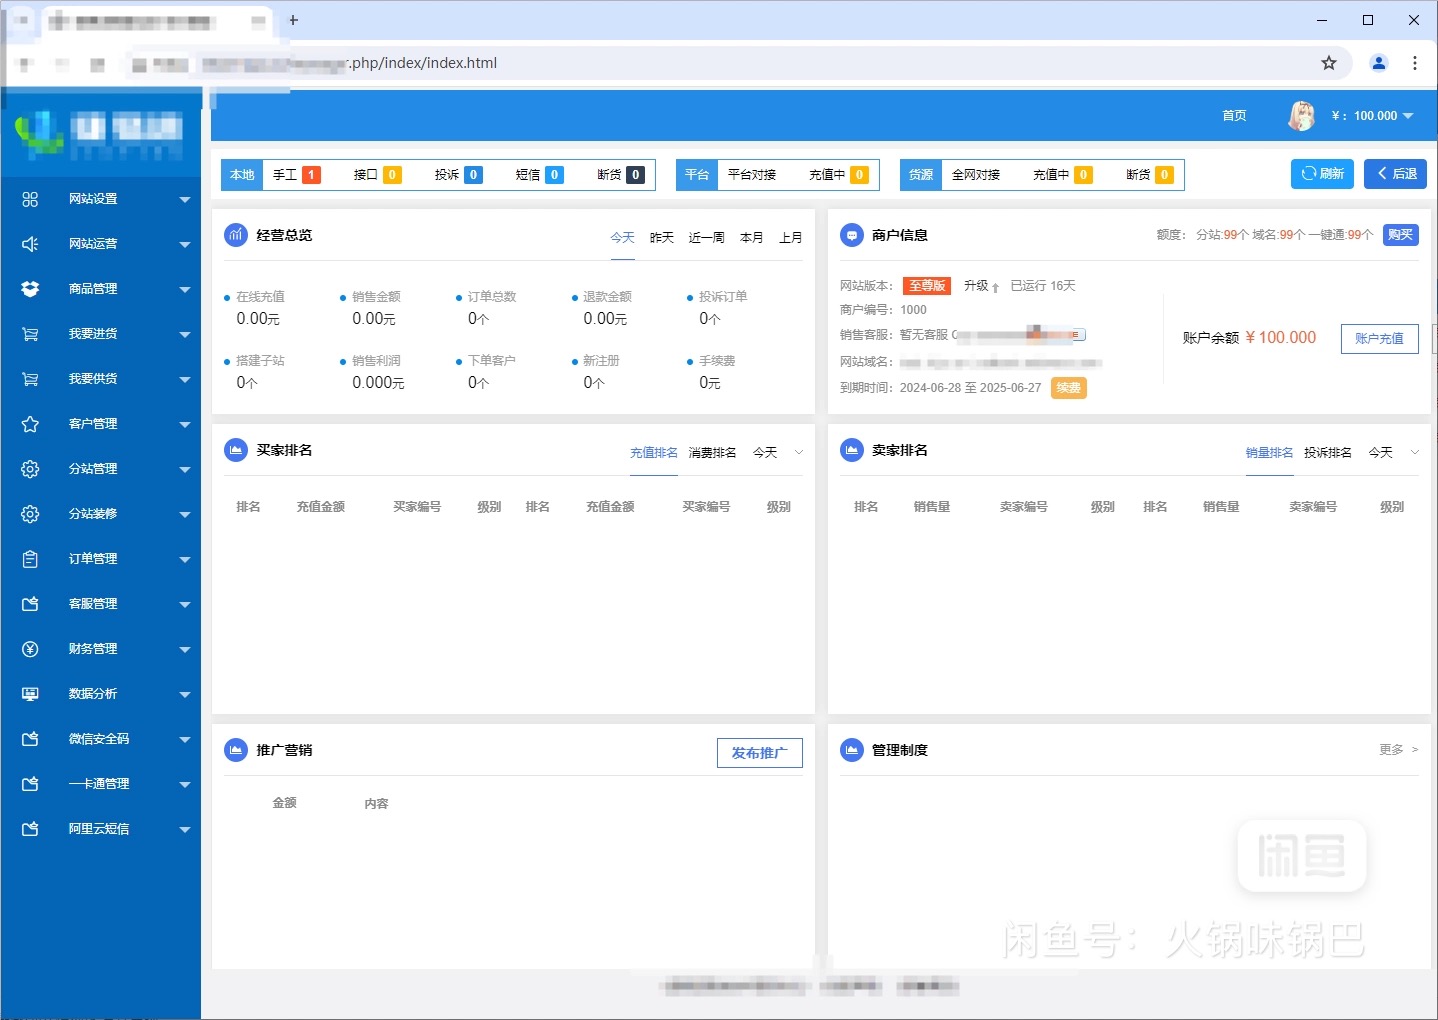Switch to the 消费排名 tab
Image resolution: width=1438 pixels, height=1020 pixels.
(x=711, y=452)
